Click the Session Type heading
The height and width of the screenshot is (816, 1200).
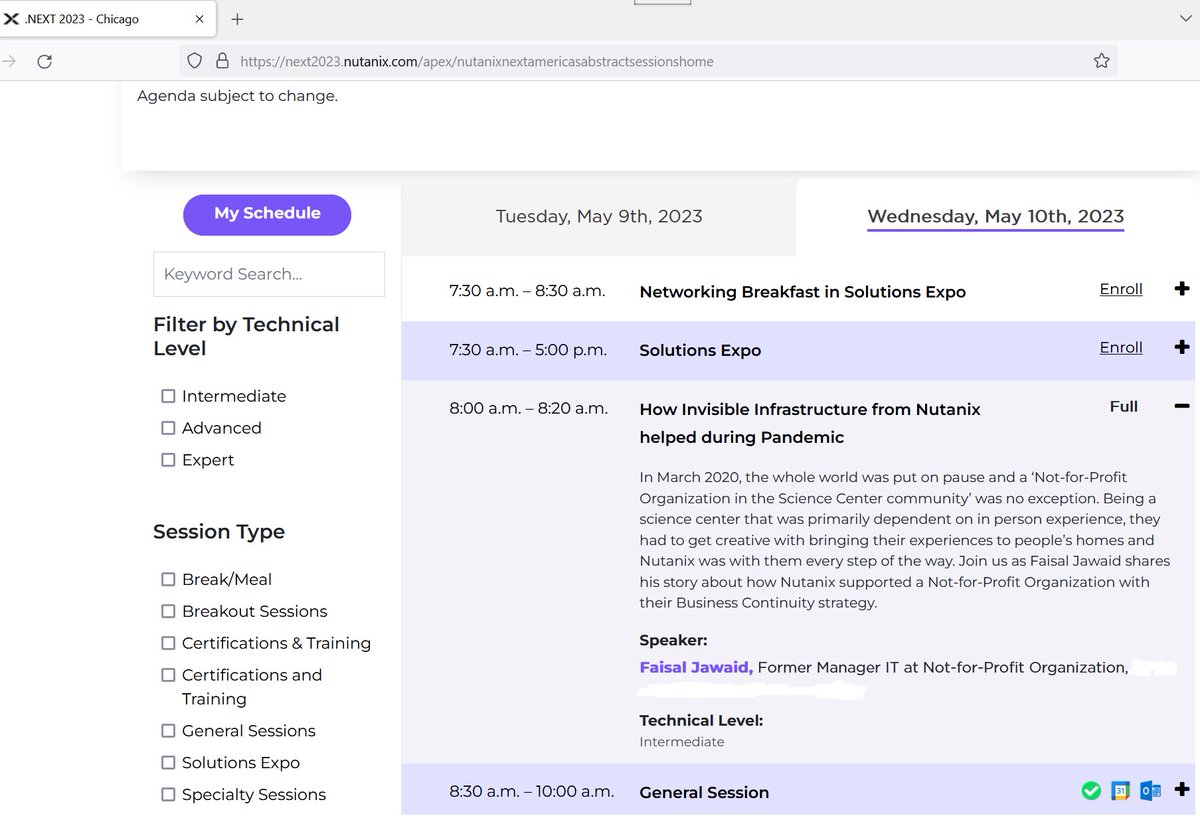point(219,532)
